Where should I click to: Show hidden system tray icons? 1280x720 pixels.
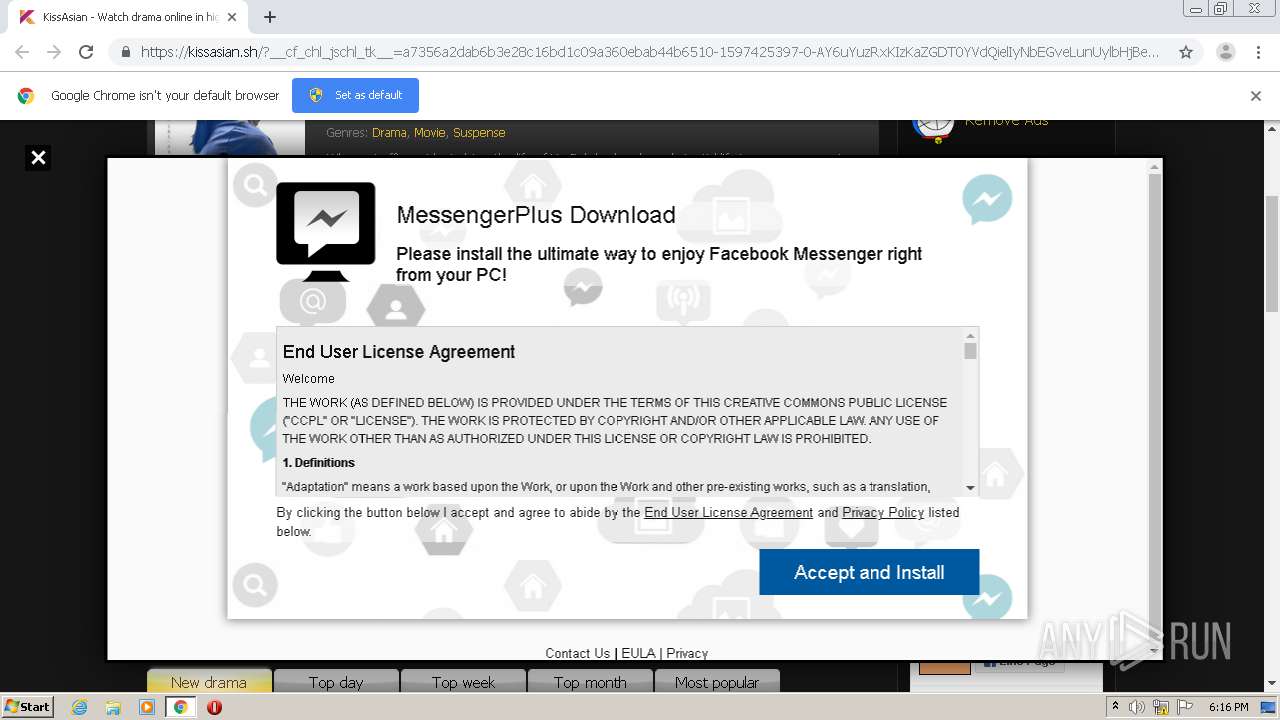1115,707
